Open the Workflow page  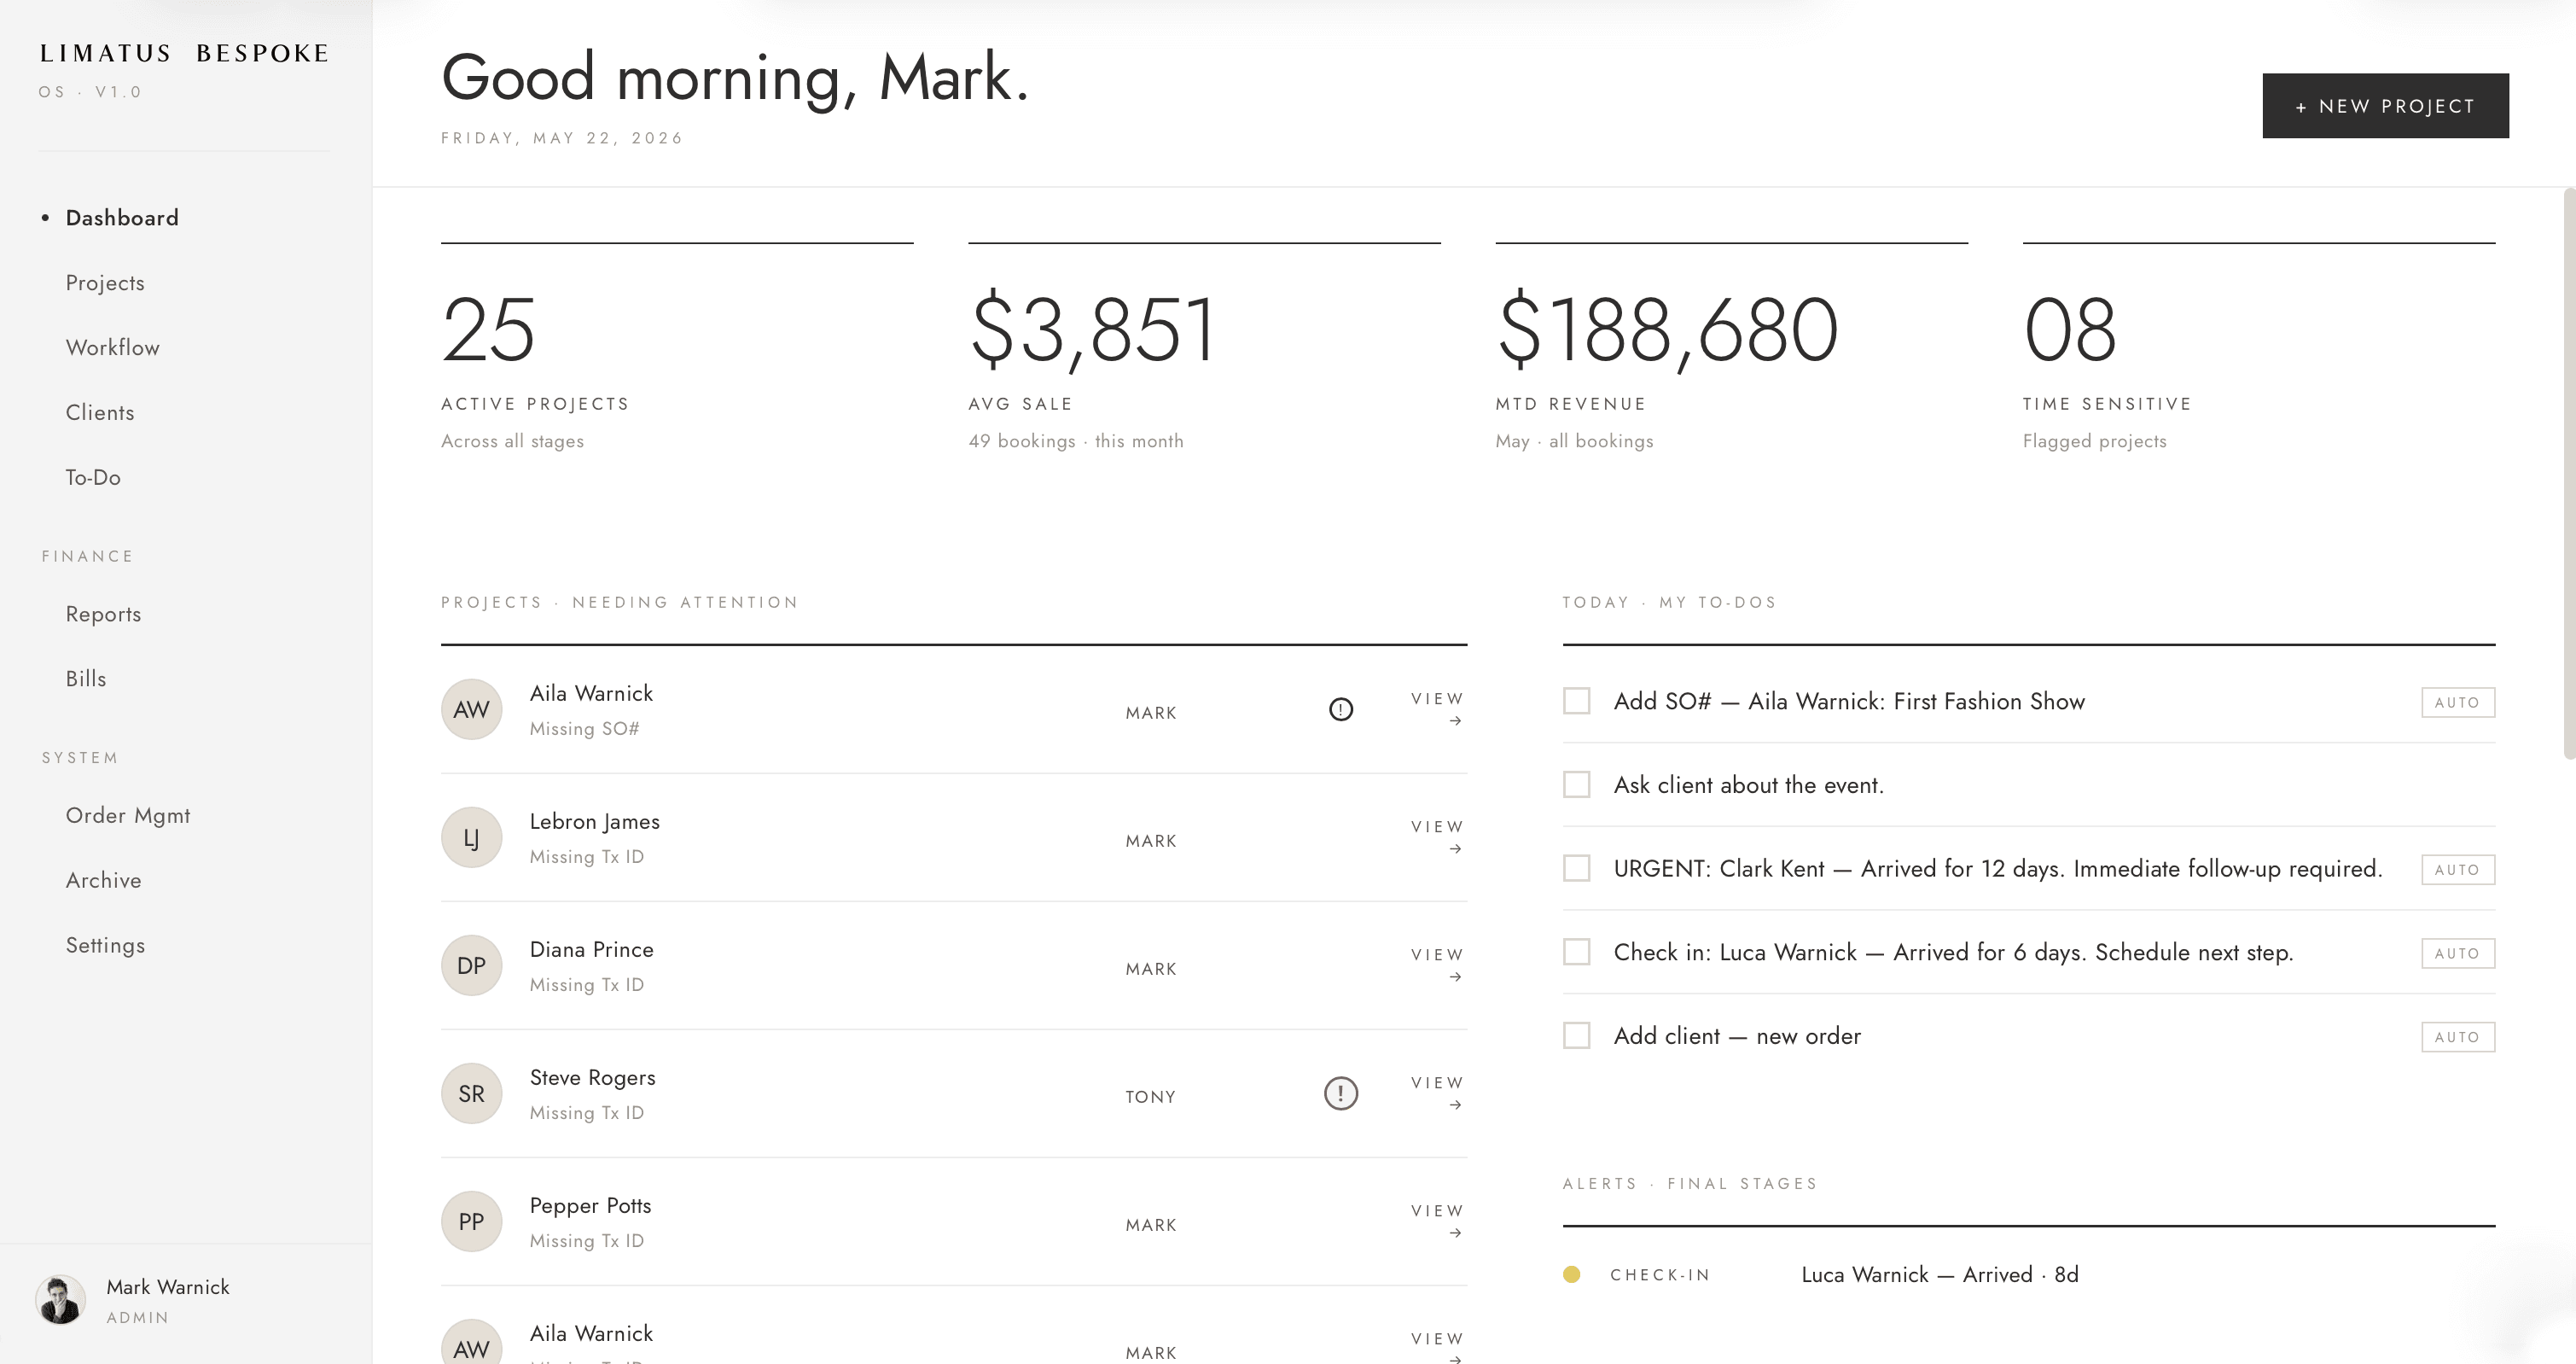[x=113, y=348]
